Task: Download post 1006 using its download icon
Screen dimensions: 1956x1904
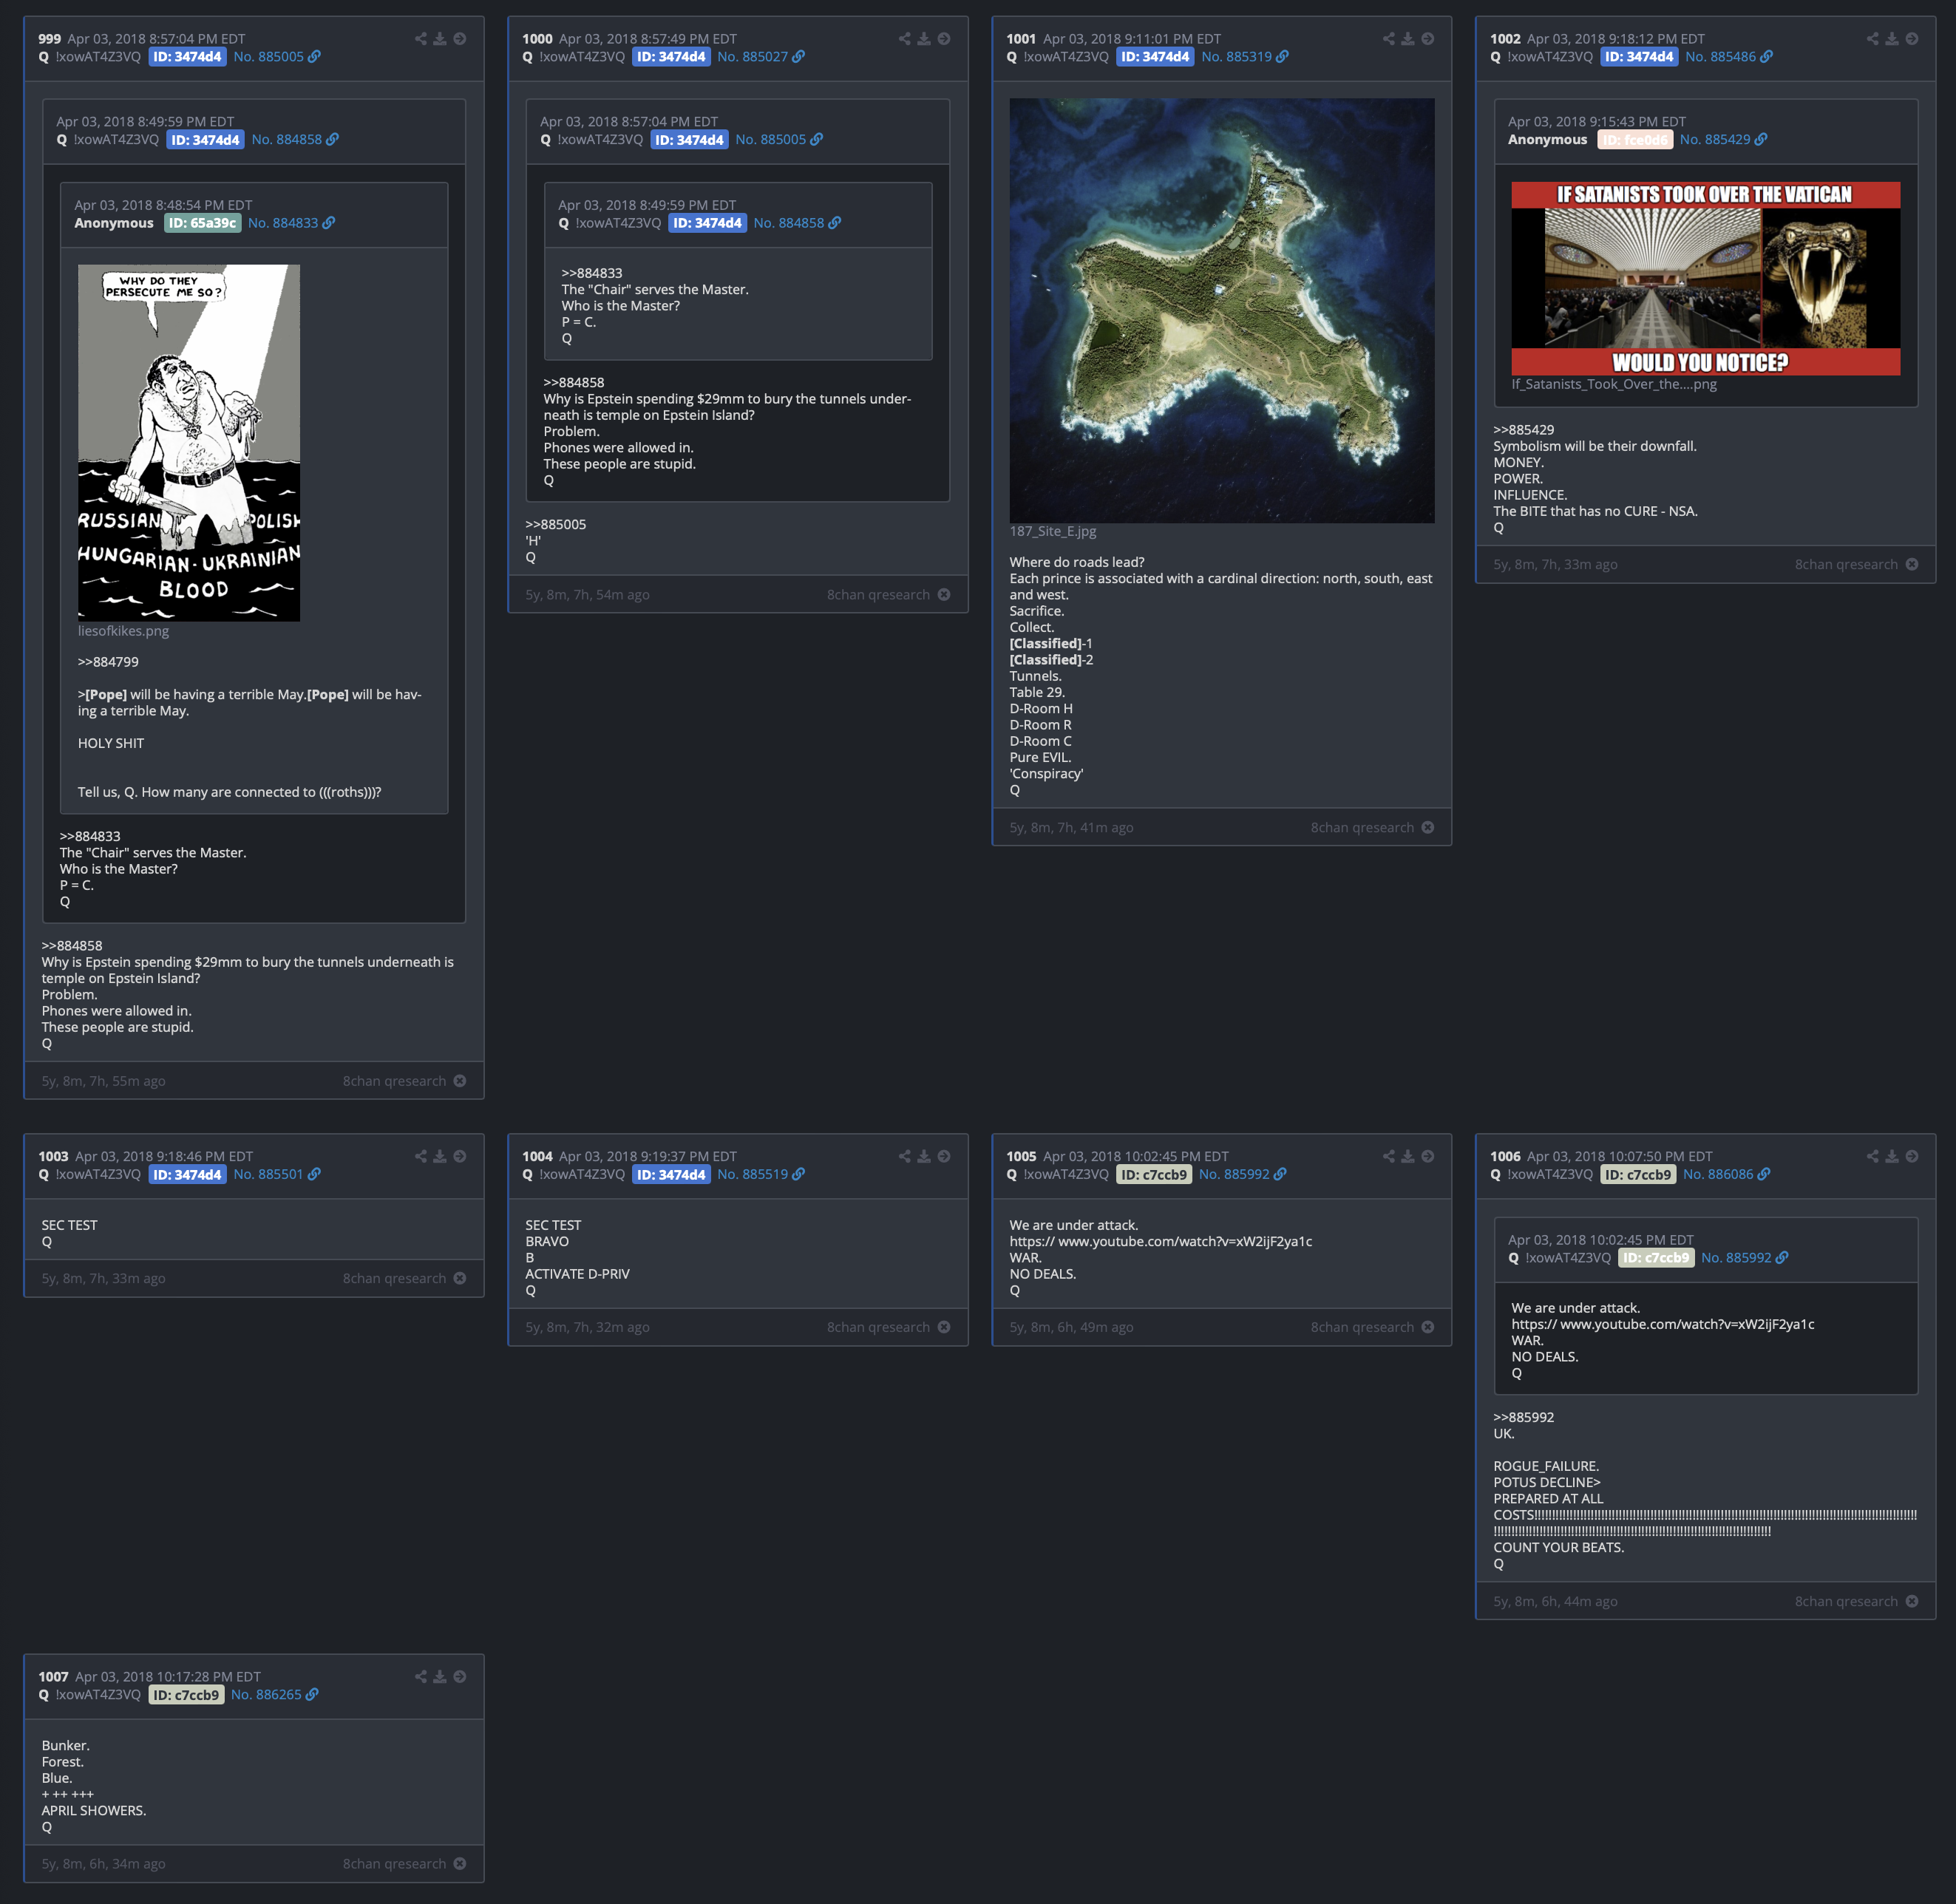Action: 1892,1156
